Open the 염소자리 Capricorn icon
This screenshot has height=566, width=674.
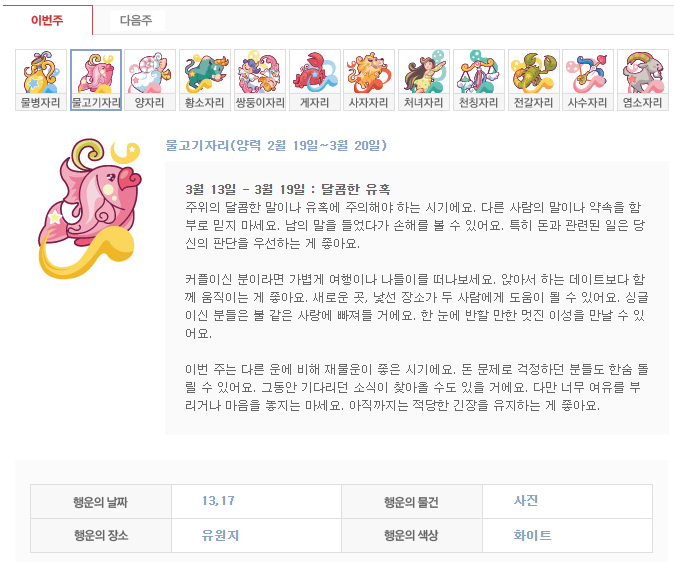point(643,80)
